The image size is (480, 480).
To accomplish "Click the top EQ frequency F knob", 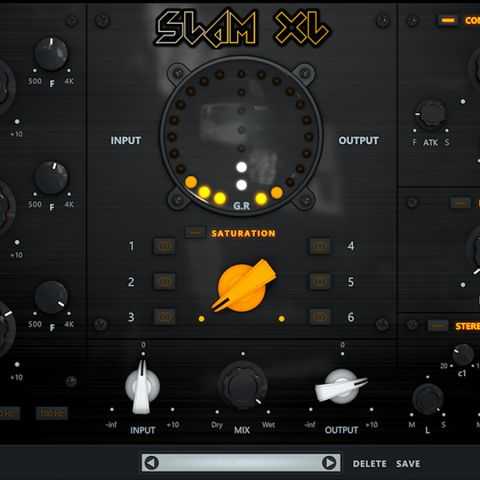I will point(51,54).
